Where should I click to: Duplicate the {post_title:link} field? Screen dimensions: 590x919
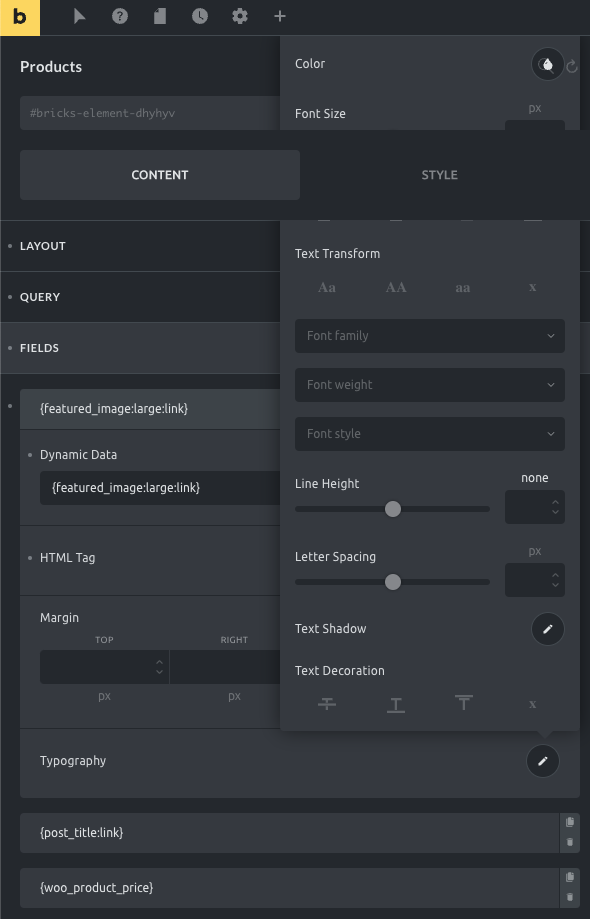pos(569,822)
